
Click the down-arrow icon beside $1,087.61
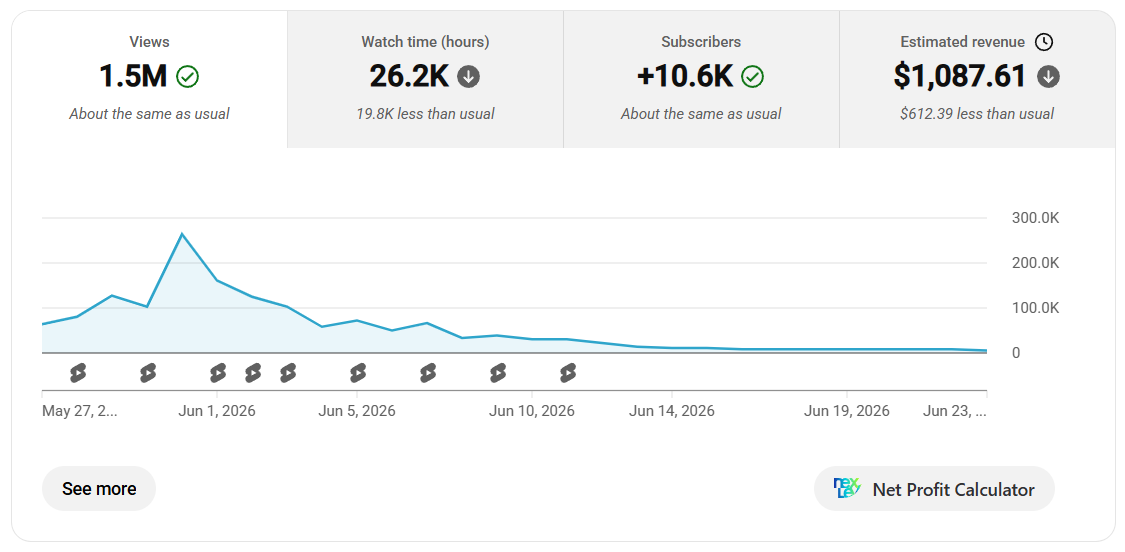pos(1048,77)
